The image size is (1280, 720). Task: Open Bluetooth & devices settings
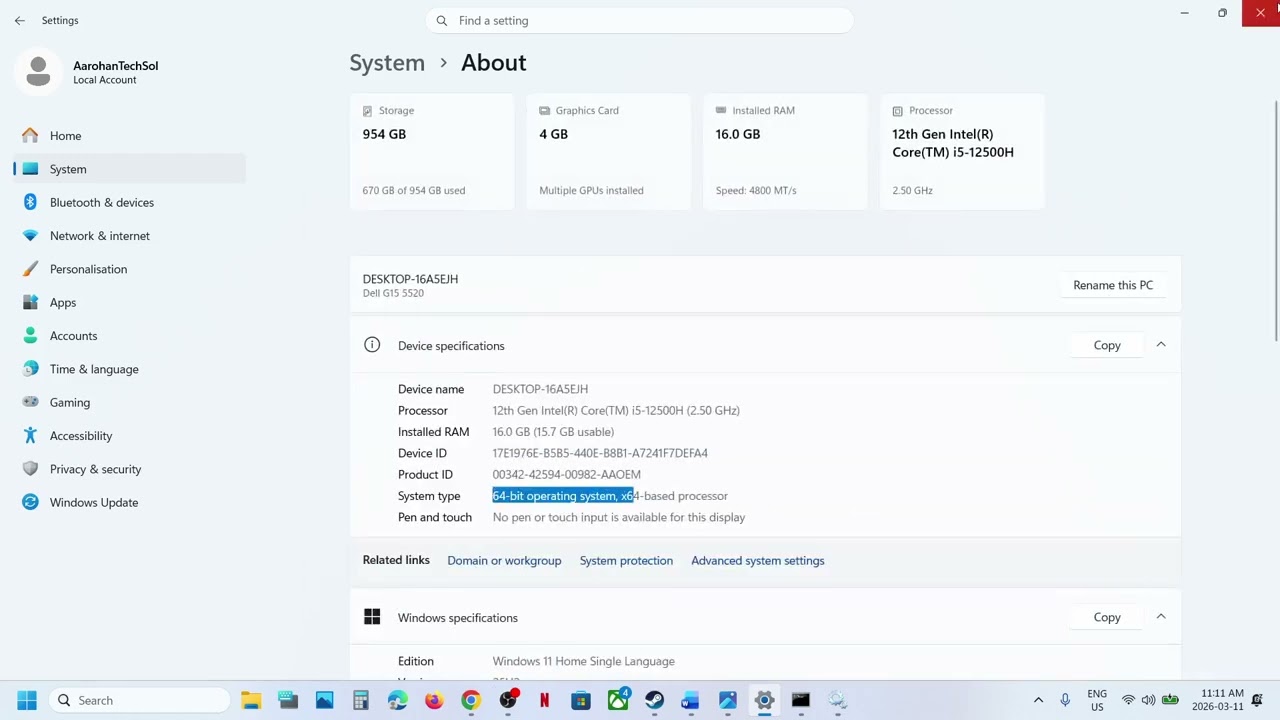(130, 202)
